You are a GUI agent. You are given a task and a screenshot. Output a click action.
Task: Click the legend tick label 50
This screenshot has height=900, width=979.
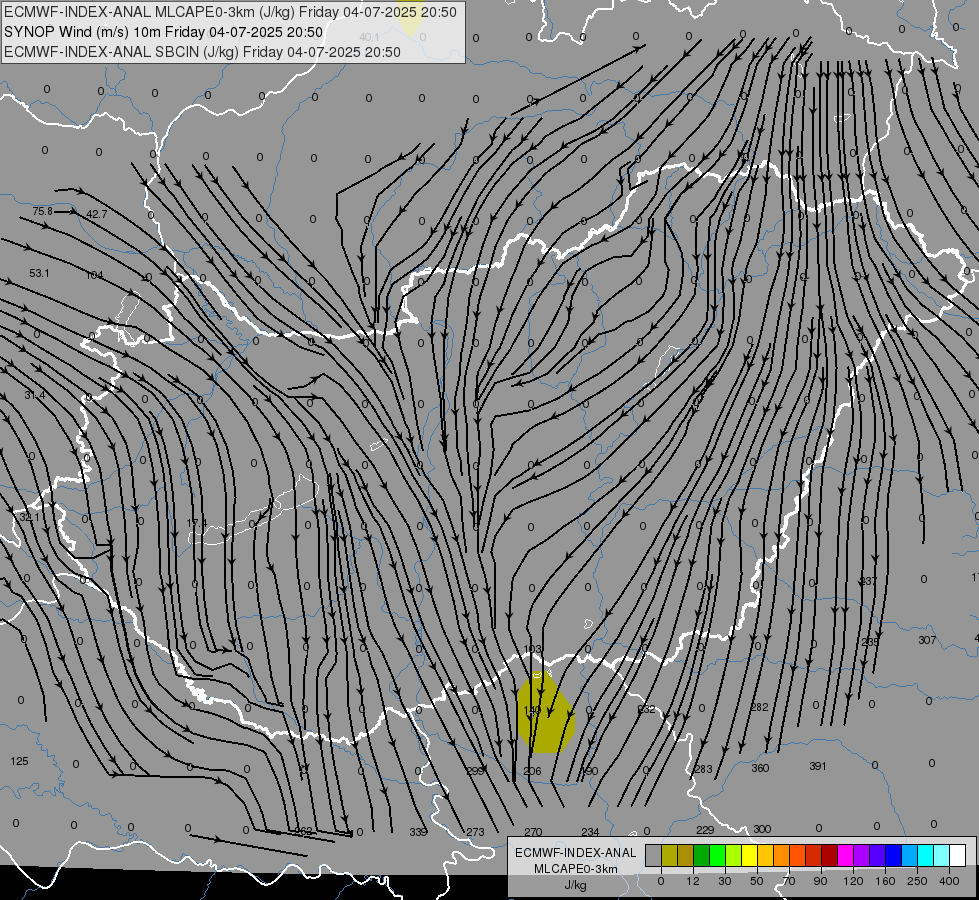(757, 881)
